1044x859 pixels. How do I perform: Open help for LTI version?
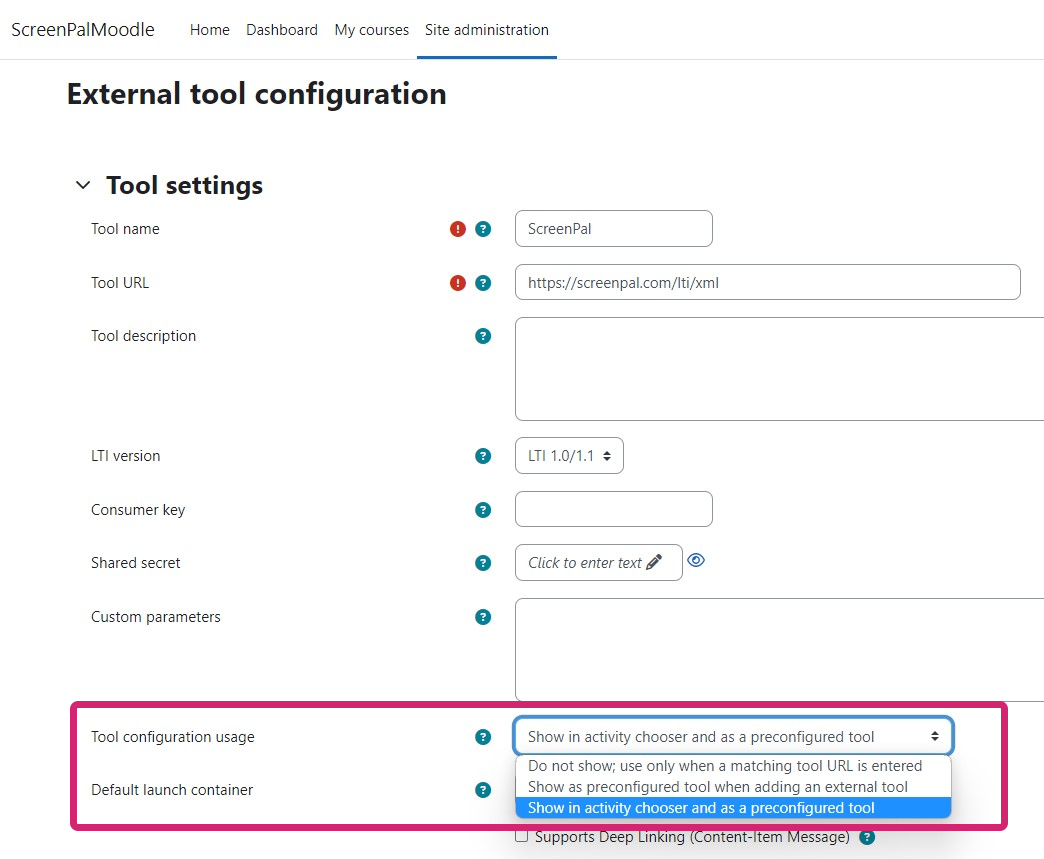point(483,456)
